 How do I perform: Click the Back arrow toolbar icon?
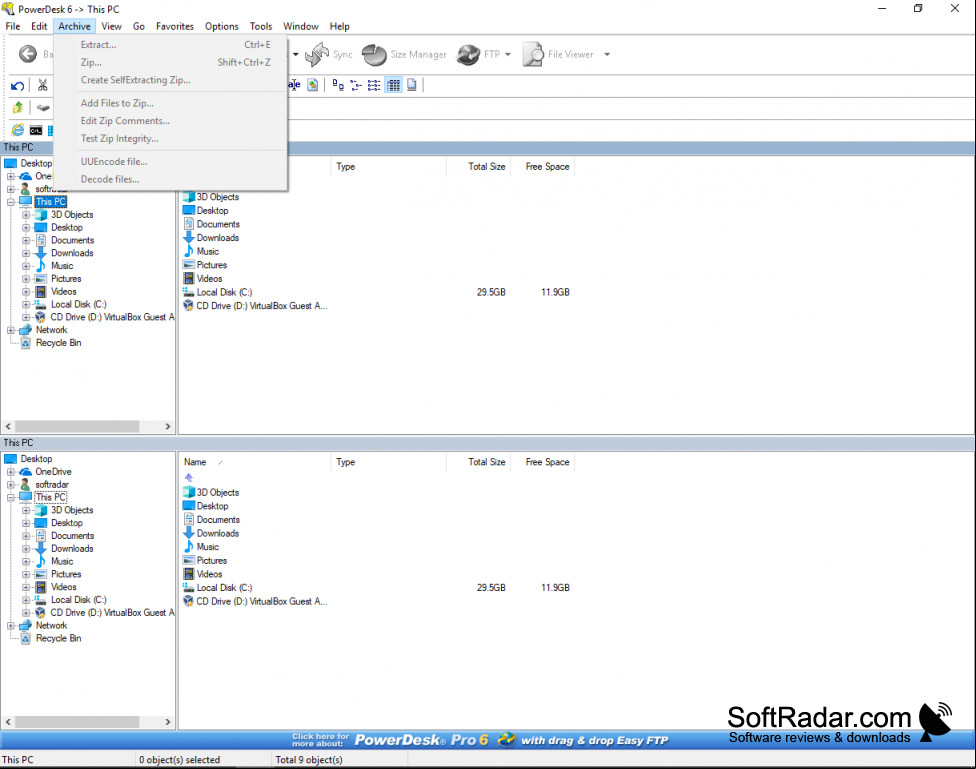(x=27, y=54)
